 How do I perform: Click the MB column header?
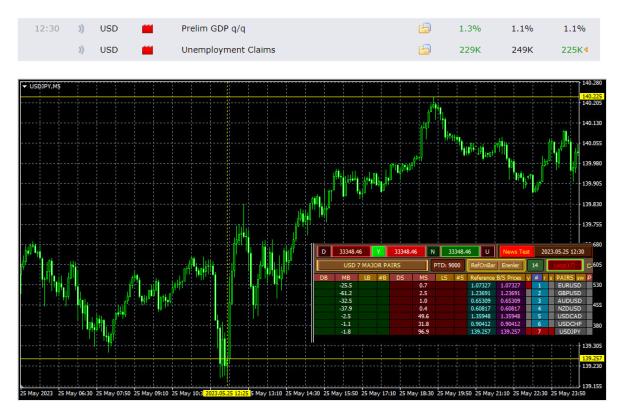(x=346, y=277)
